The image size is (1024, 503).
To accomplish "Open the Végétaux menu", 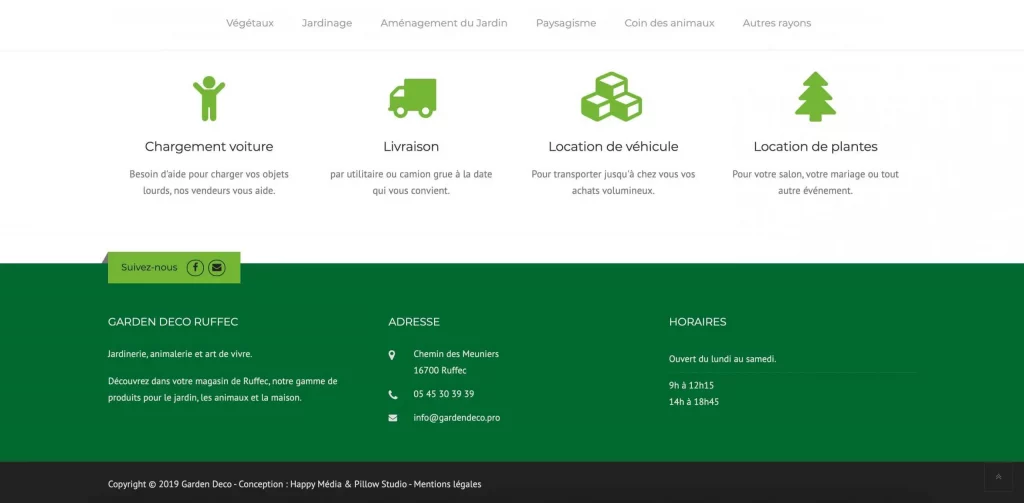I will 250,23.
